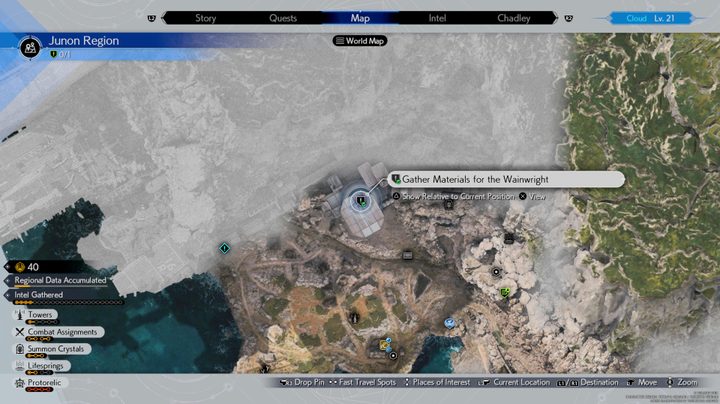Select the green shield quest marker on cliffs

click(x=505, y=292)
